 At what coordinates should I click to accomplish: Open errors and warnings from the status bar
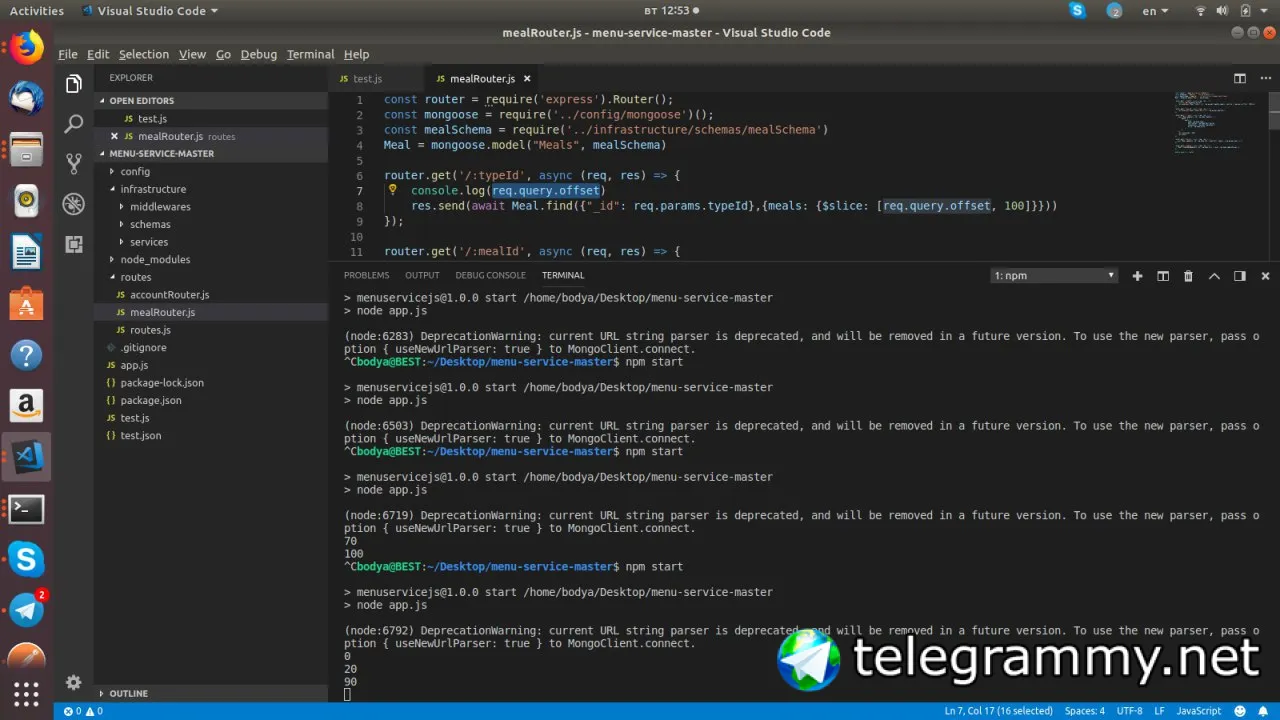pos(83,711)
